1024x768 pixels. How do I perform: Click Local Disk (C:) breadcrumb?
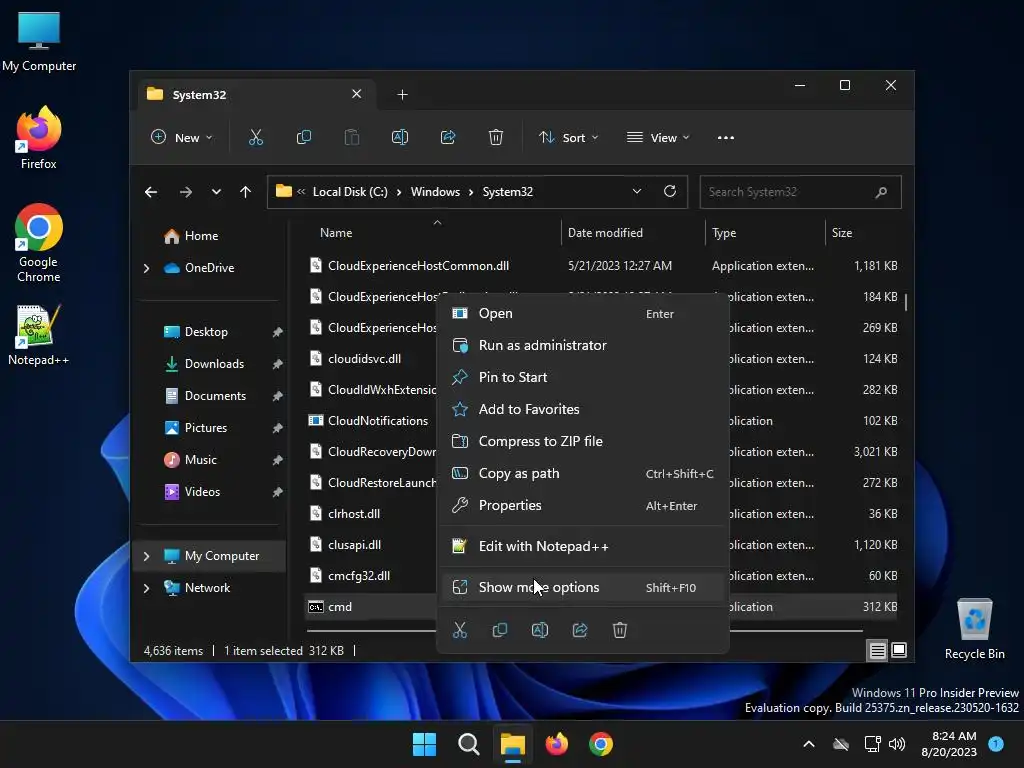350,192
